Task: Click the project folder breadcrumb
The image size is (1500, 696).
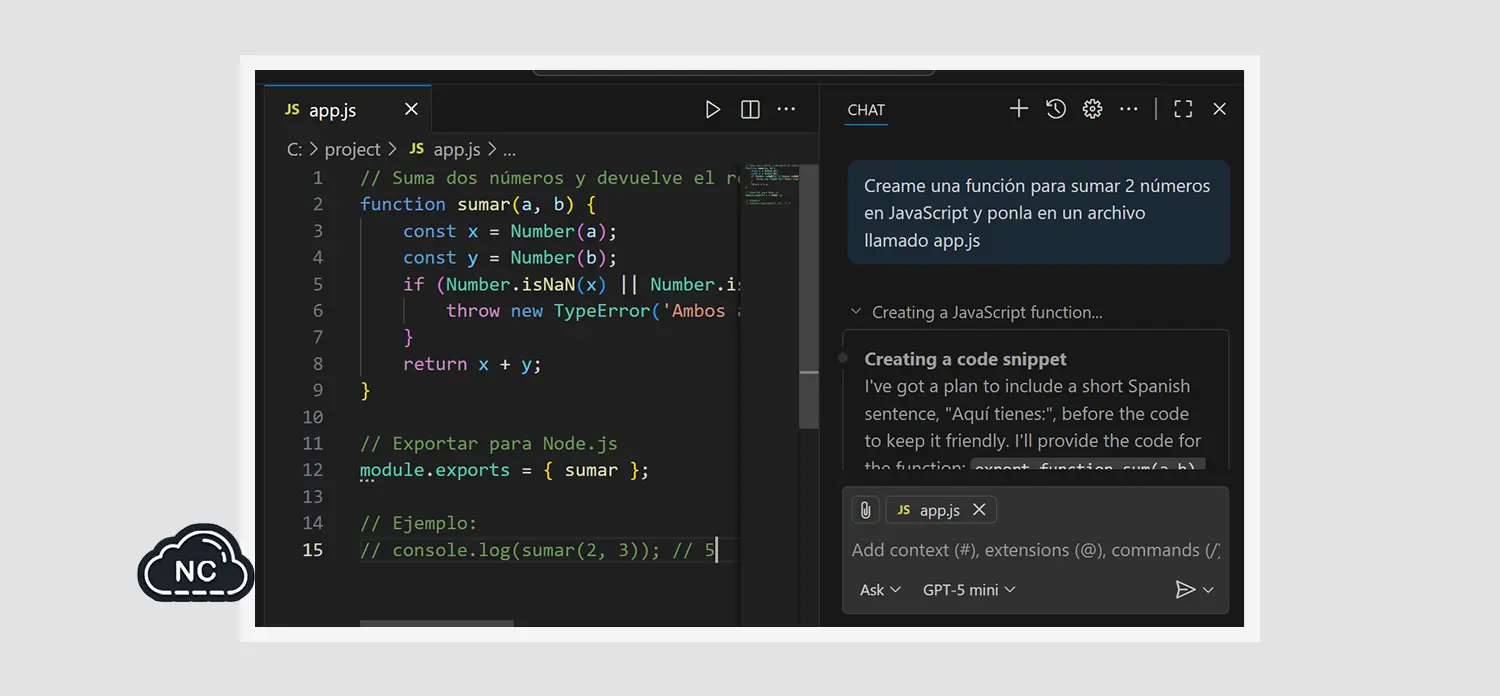Action: pyautogui.click(x=352, y=149)
